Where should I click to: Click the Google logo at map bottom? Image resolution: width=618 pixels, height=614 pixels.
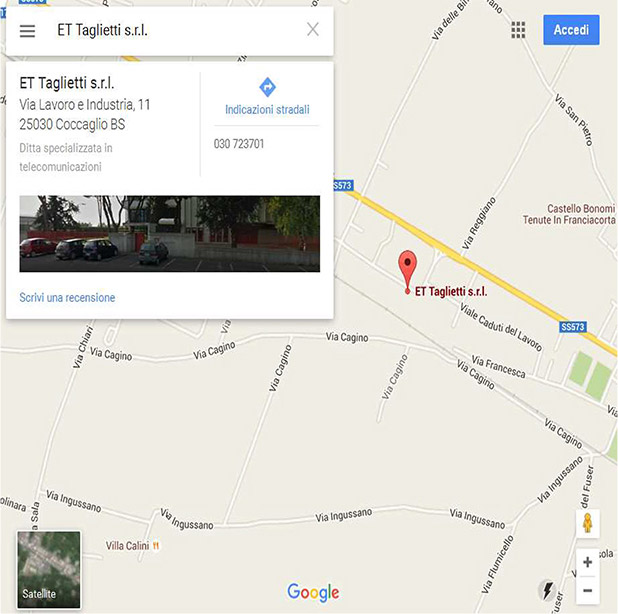pos(313,592)
